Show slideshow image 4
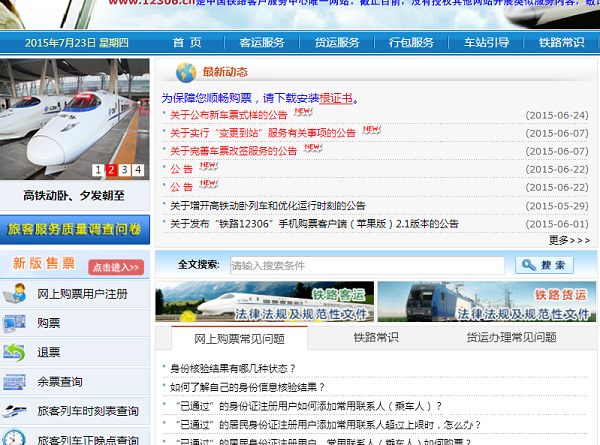The height and width of the screenshot is (445, 600). pos(138,170)
